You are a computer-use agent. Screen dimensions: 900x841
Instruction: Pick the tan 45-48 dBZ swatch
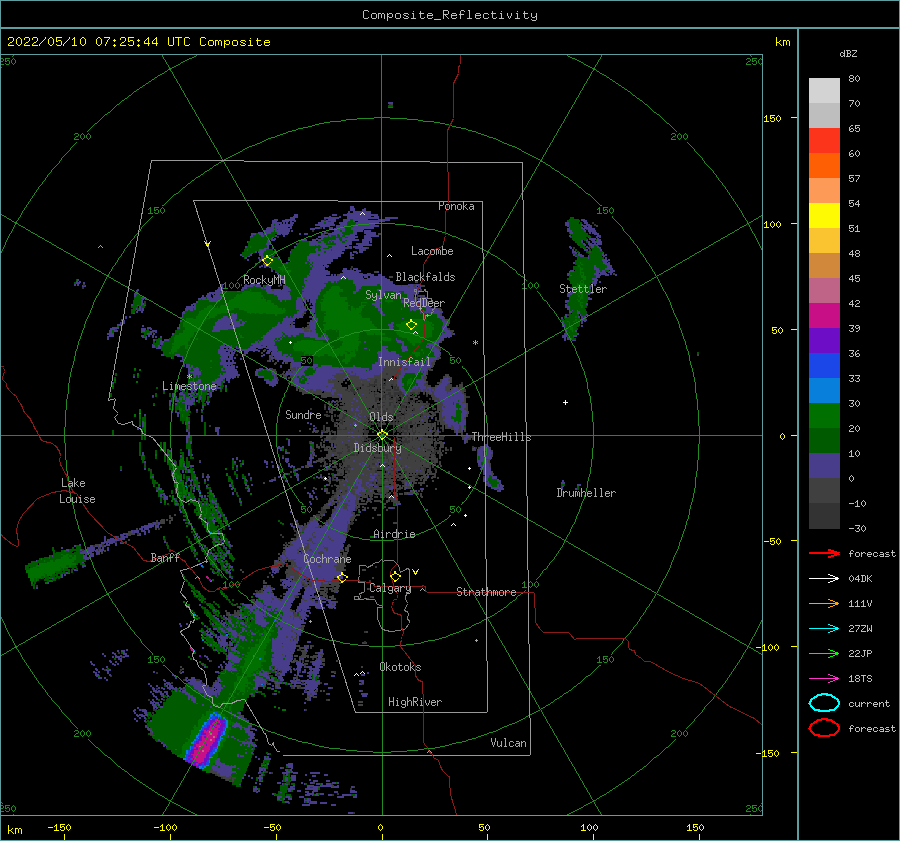824,265
